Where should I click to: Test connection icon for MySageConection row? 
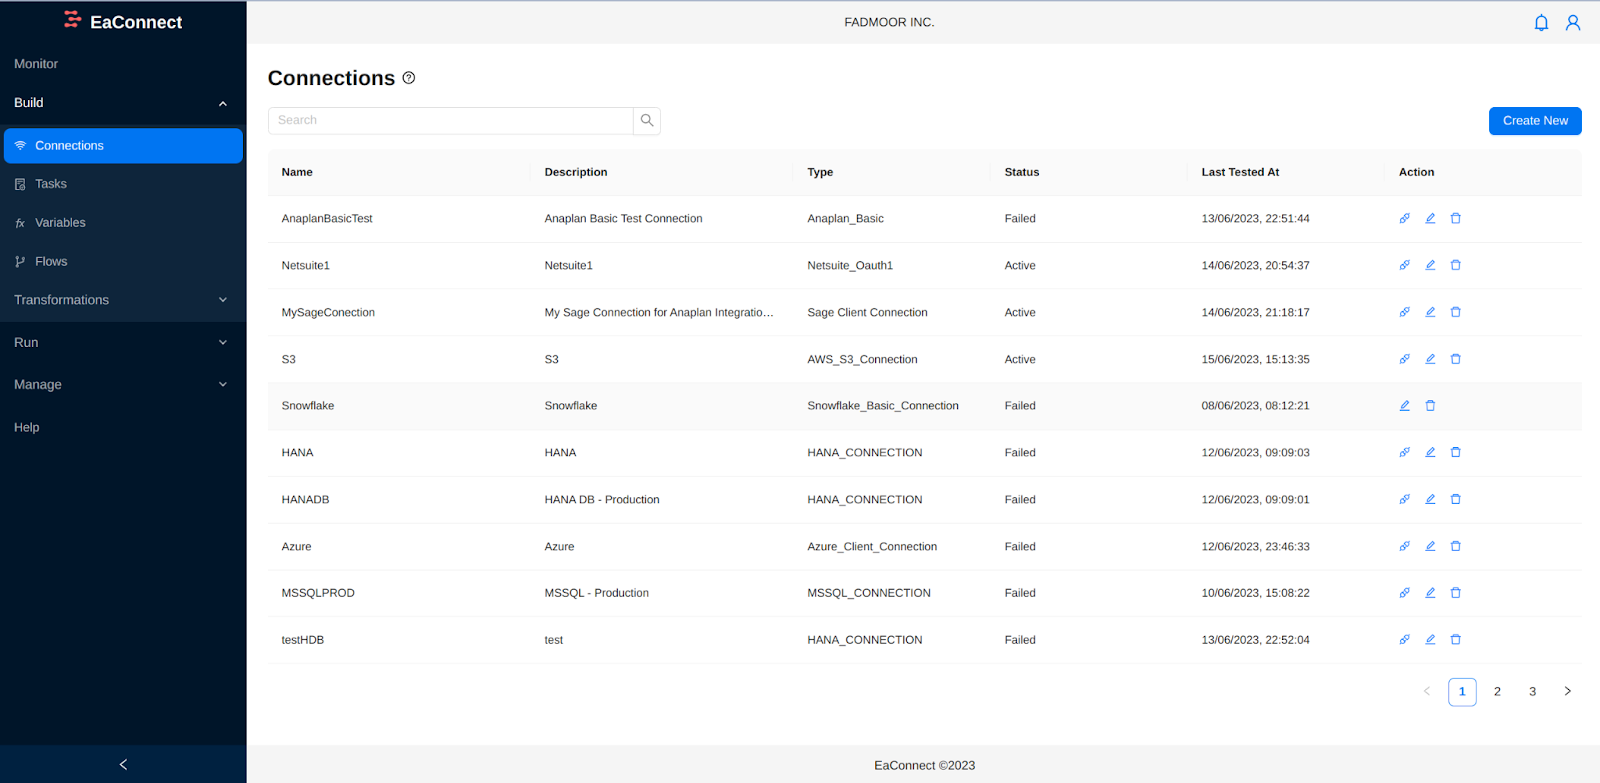coord(1404,312)
